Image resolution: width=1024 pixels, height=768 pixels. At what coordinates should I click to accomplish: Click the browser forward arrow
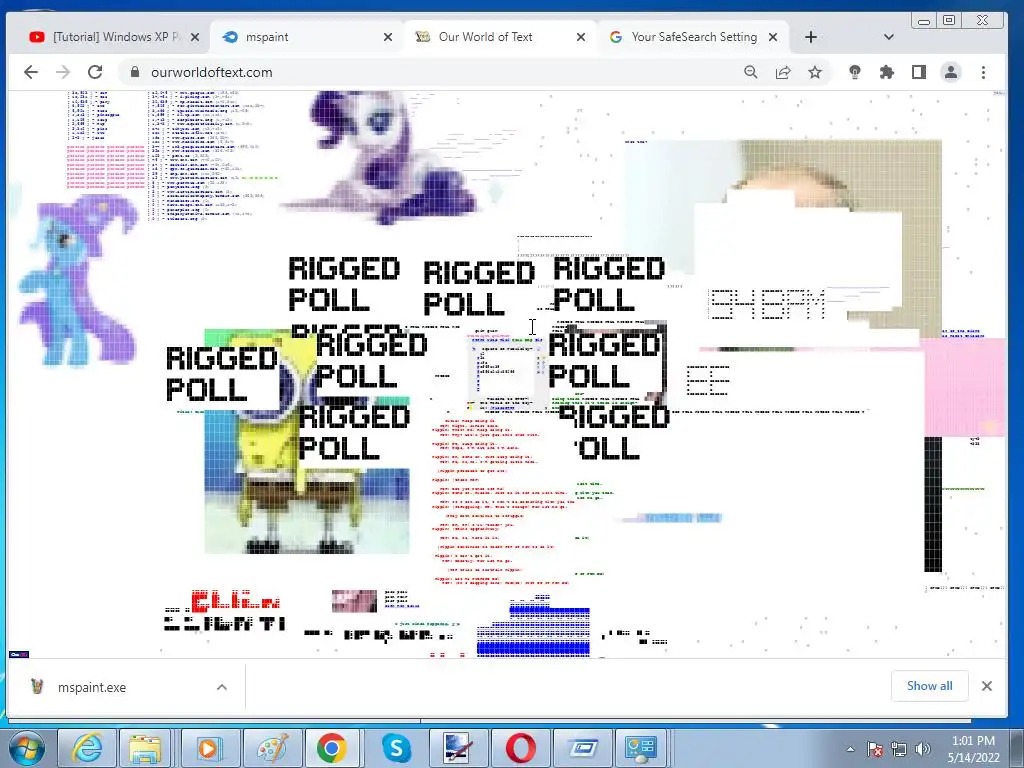[63, 72]
